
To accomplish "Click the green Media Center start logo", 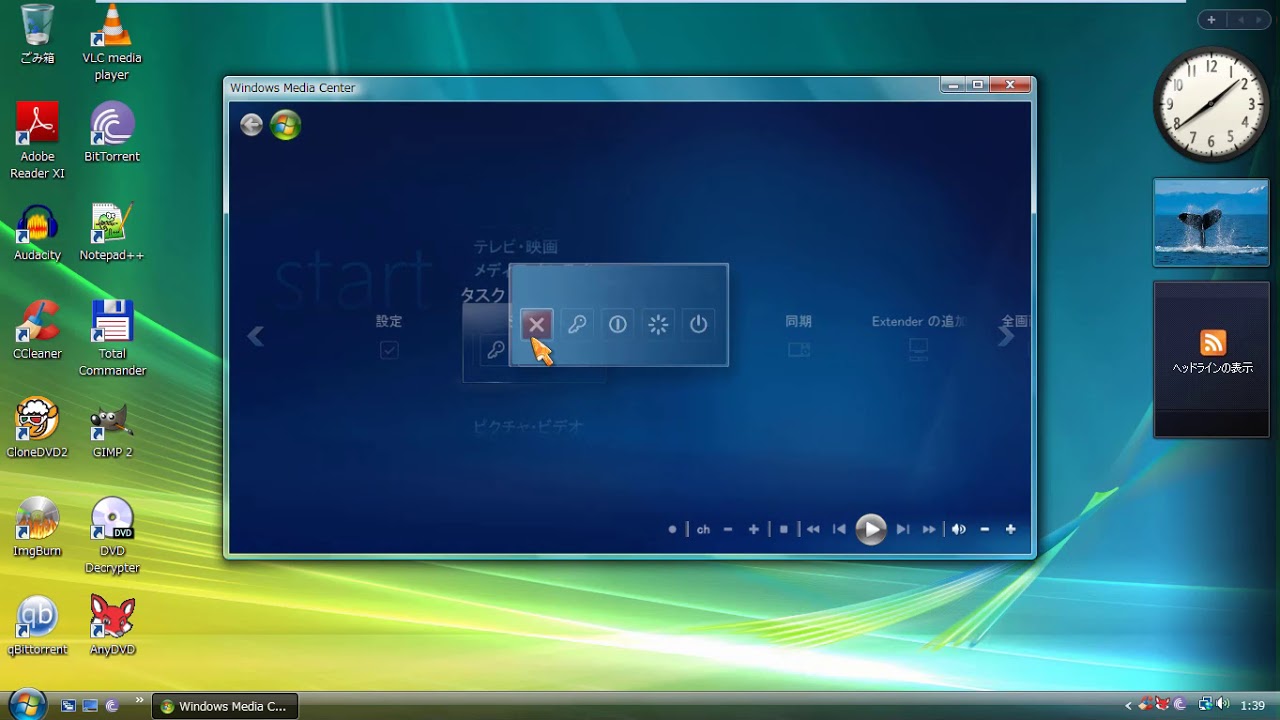I will 285,124.
